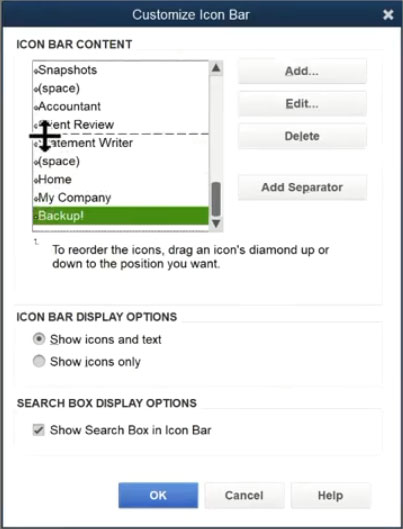Image resolution: width=403 pixels, height=529 pixels.
Task: Click the scrollbar thumb in icon list
Action: [x=216, y=199]
